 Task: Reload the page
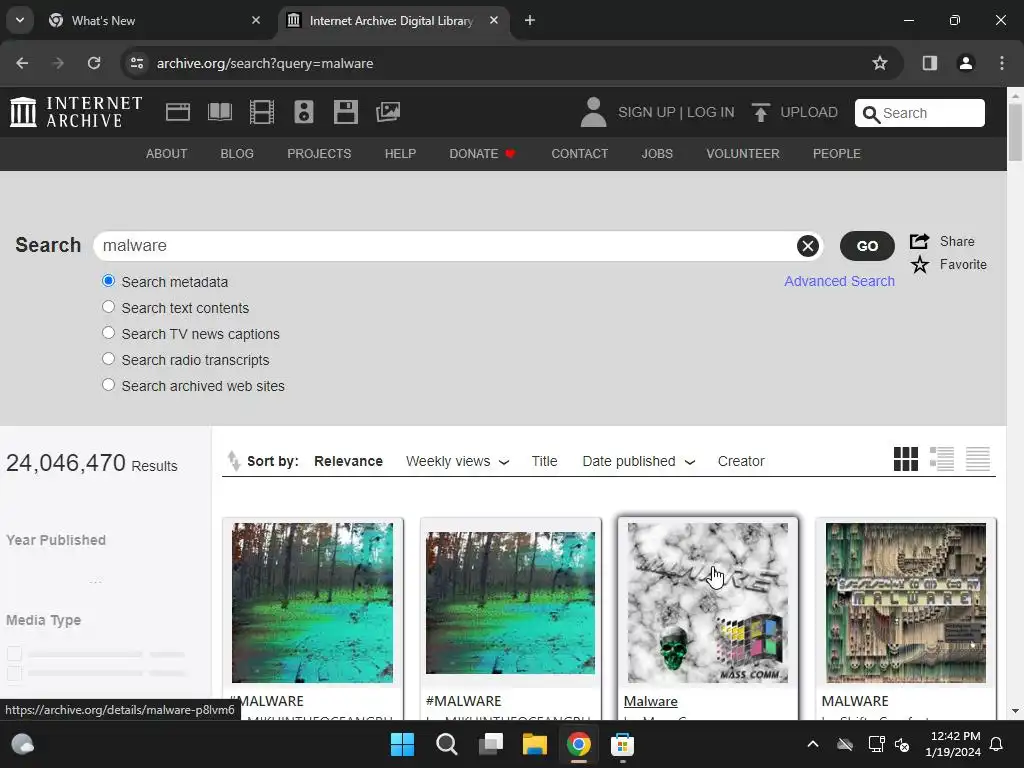click(x=94, y=63)
